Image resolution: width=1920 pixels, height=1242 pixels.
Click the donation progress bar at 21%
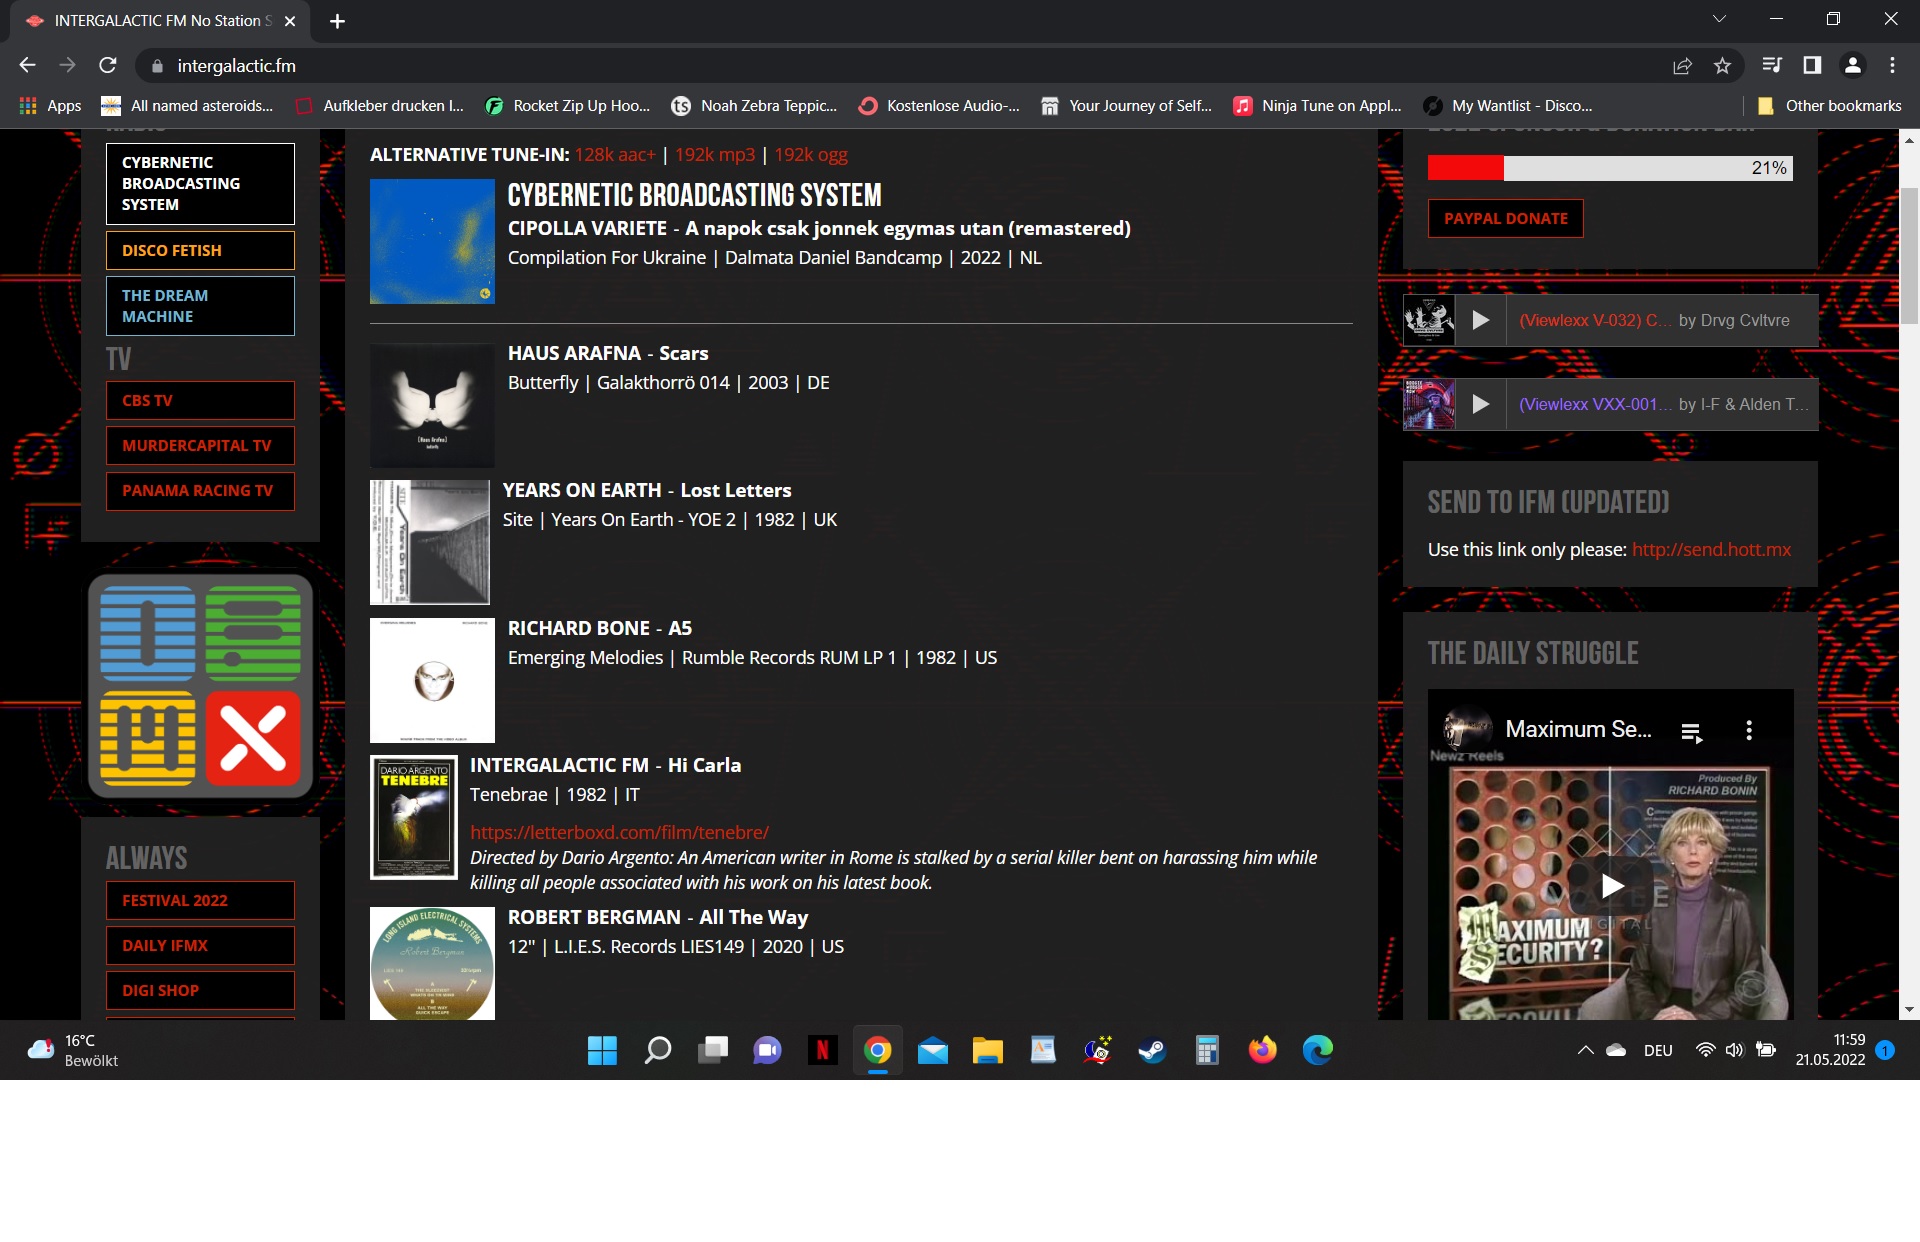point(1609,168)
